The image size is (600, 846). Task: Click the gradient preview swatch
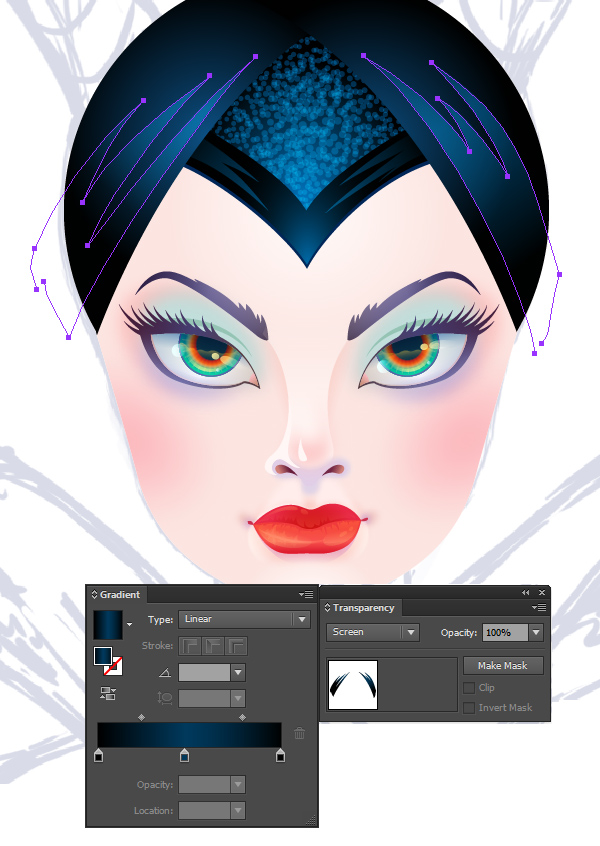[108, 625]
